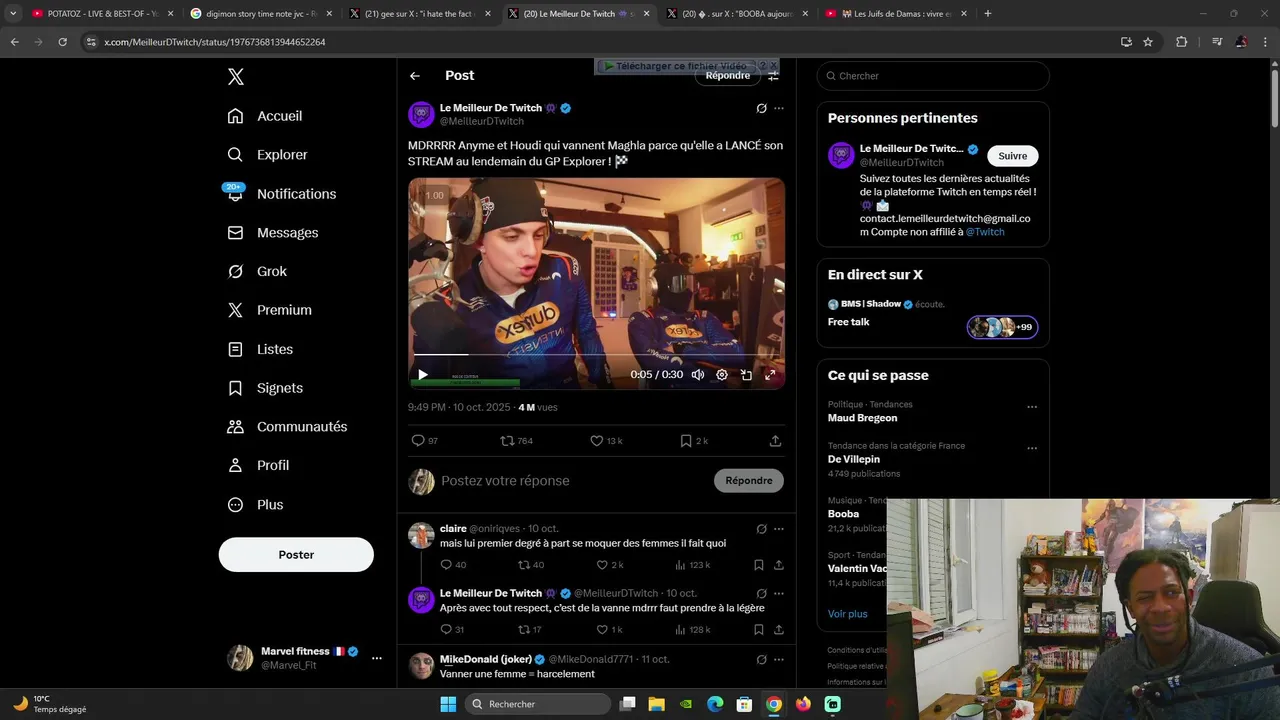Repost claire's reply
The width and height of the screenshot is (1280, 720).
point(530,565)
